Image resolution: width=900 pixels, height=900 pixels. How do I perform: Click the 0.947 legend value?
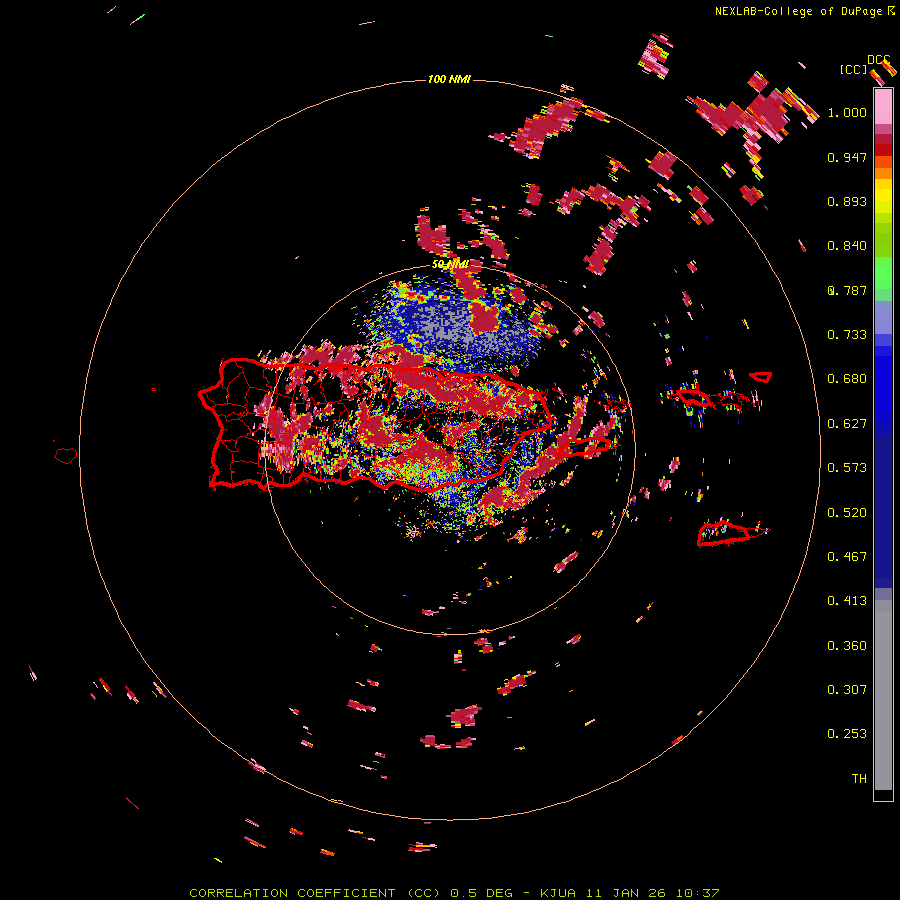click(x=847, y=157)
